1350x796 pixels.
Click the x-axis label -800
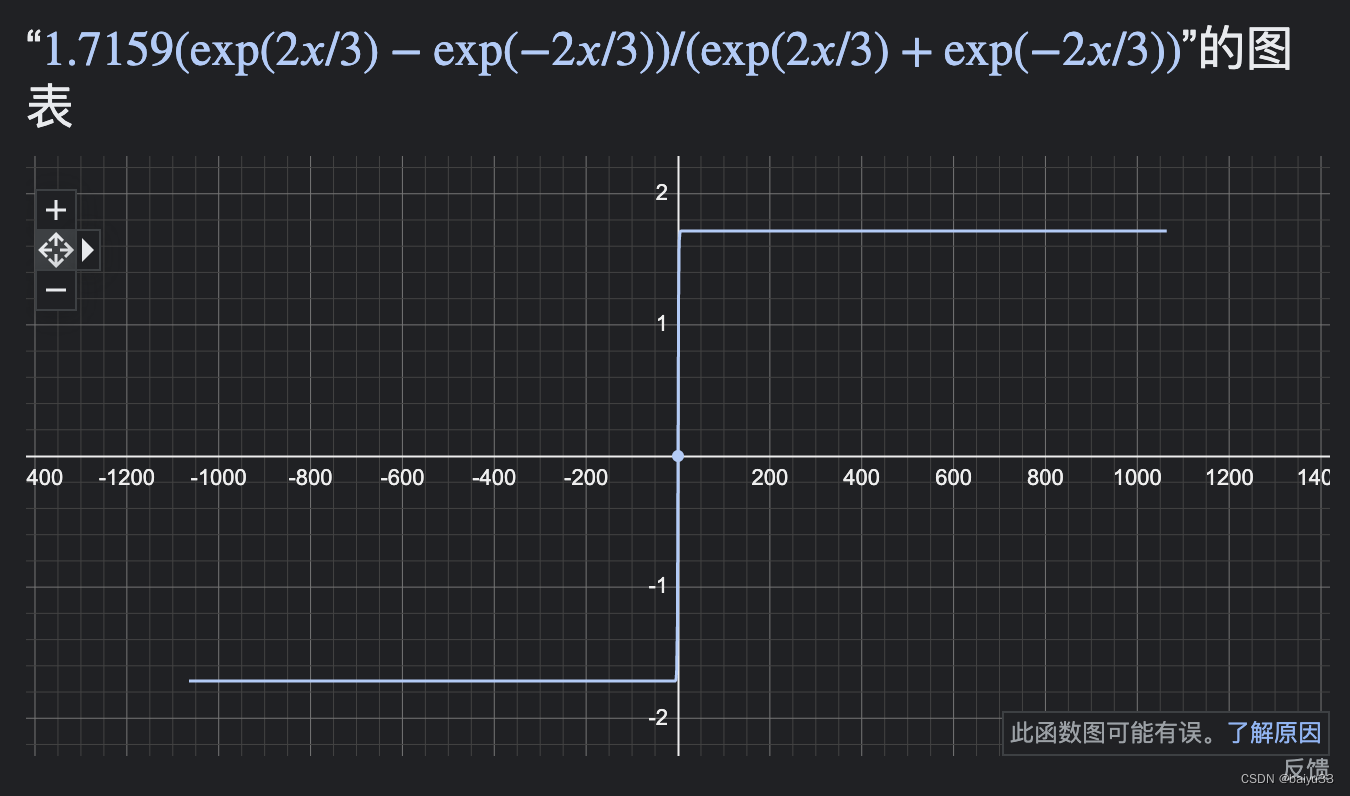(x=310, y=477)
